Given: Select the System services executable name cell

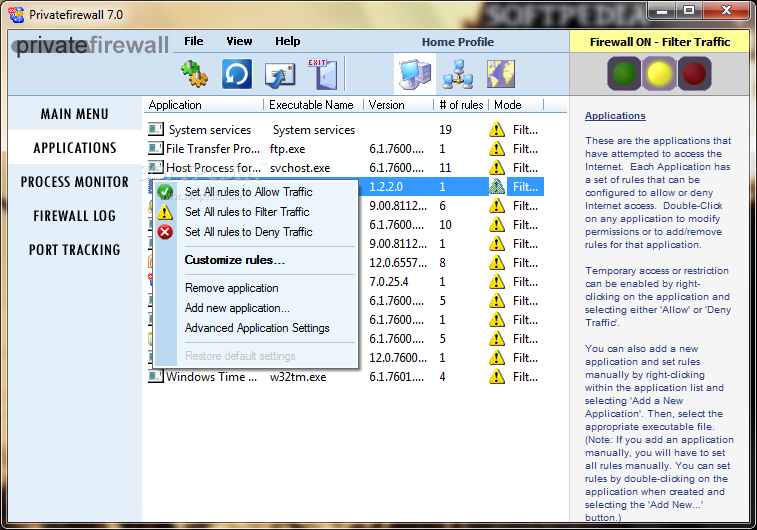Looking at the screenshot, I should click(314, 130).
